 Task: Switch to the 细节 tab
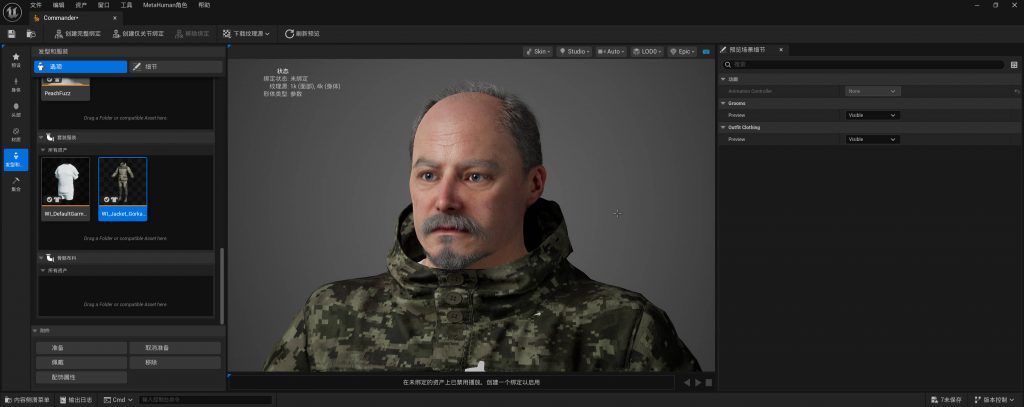pos(175,66)
